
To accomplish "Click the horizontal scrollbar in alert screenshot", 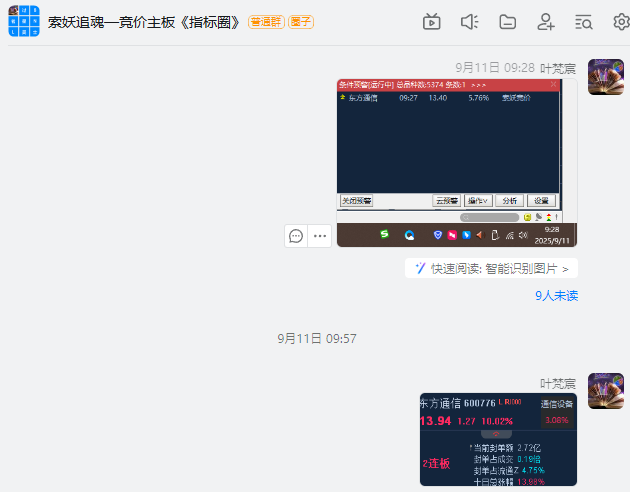I will tap(489, 217).
